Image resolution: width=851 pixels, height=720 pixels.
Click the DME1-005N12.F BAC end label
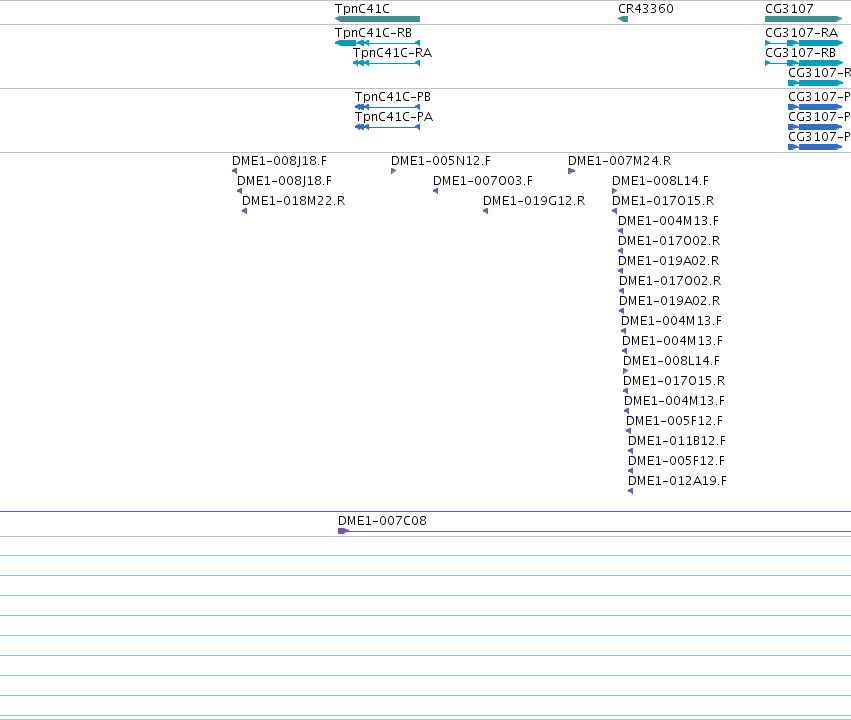point(441,161)
